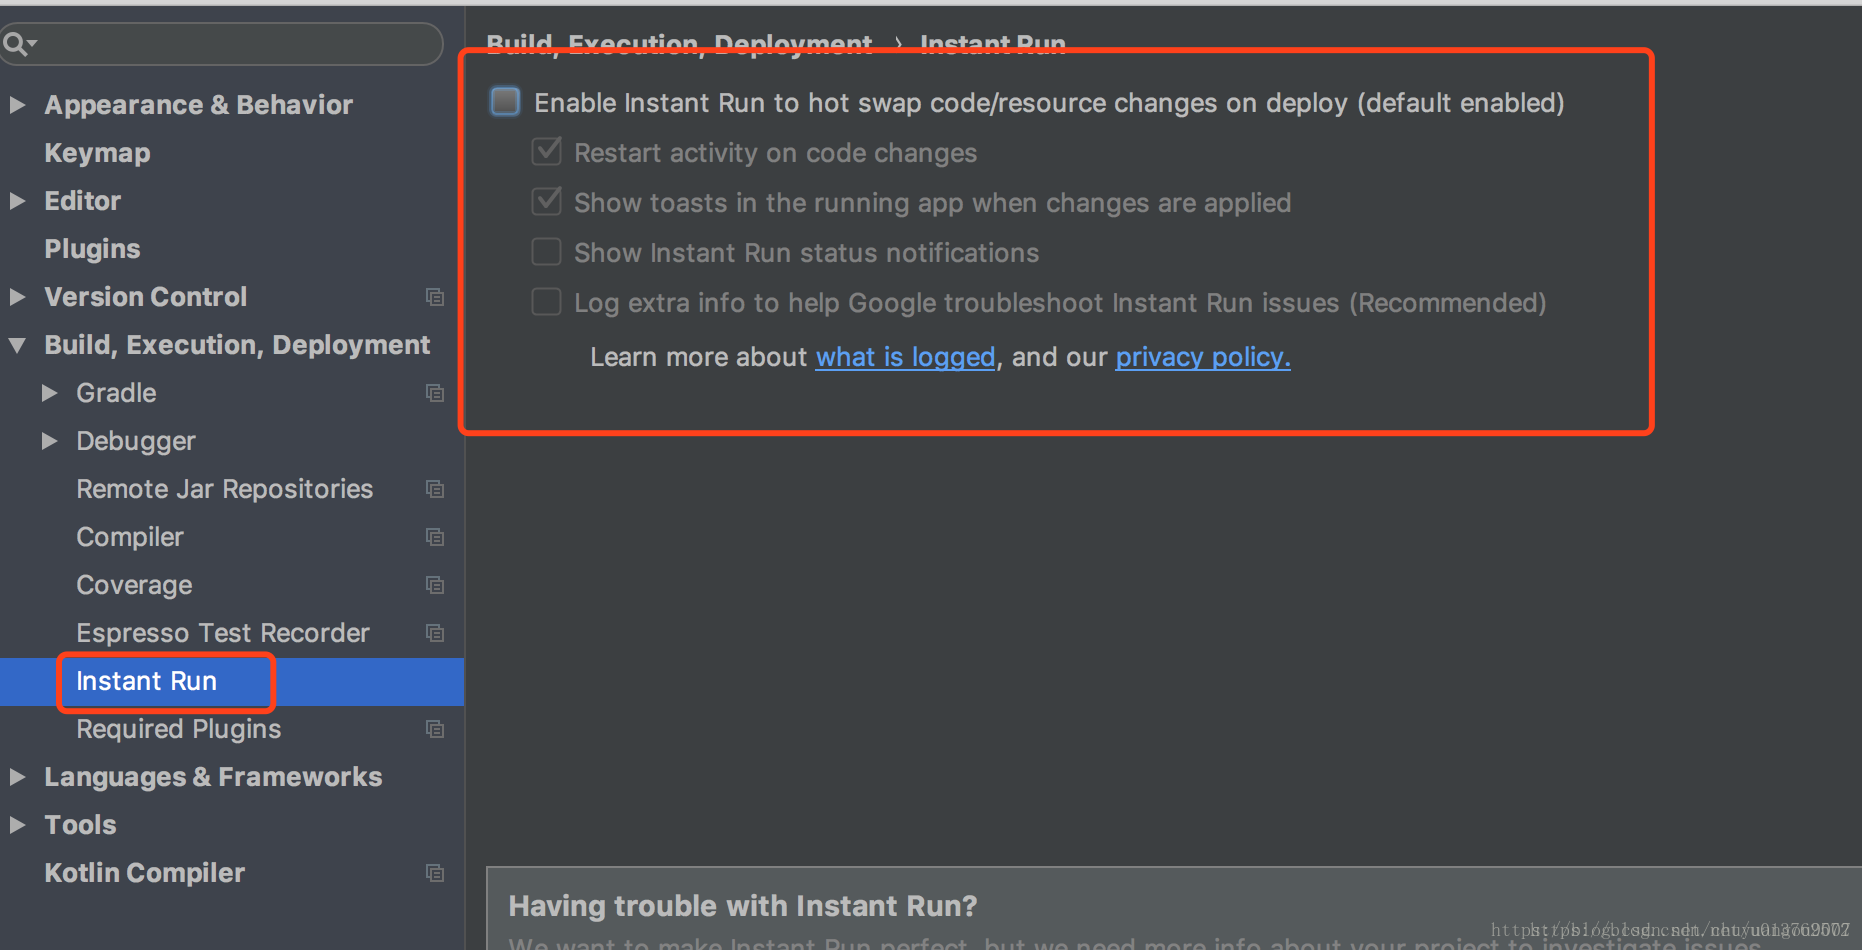Click the settings search input field
The image size is (1862, 950).
[221, 44]
